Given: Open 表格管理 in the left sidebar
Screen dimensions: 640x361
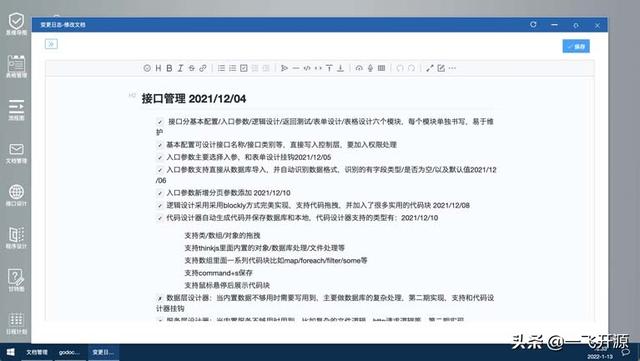Looking at the screenshot, I should tap(16, 67).
